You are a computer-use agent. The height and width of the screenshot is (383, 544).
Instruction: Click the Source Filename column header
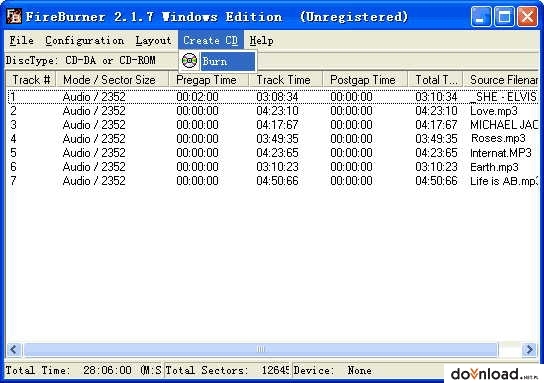point(501,80)
